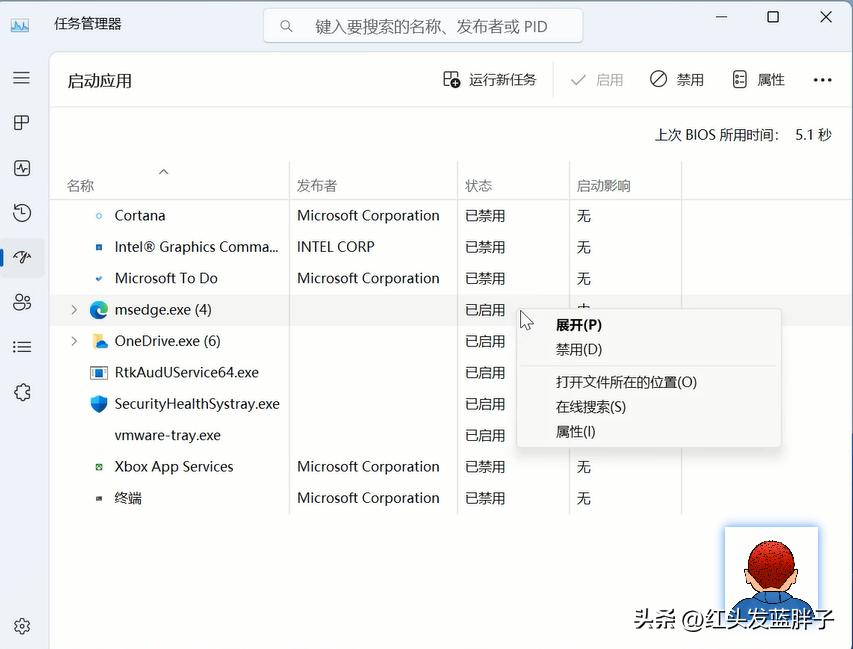Open the more options ellipsis menu

coord(822,79)
